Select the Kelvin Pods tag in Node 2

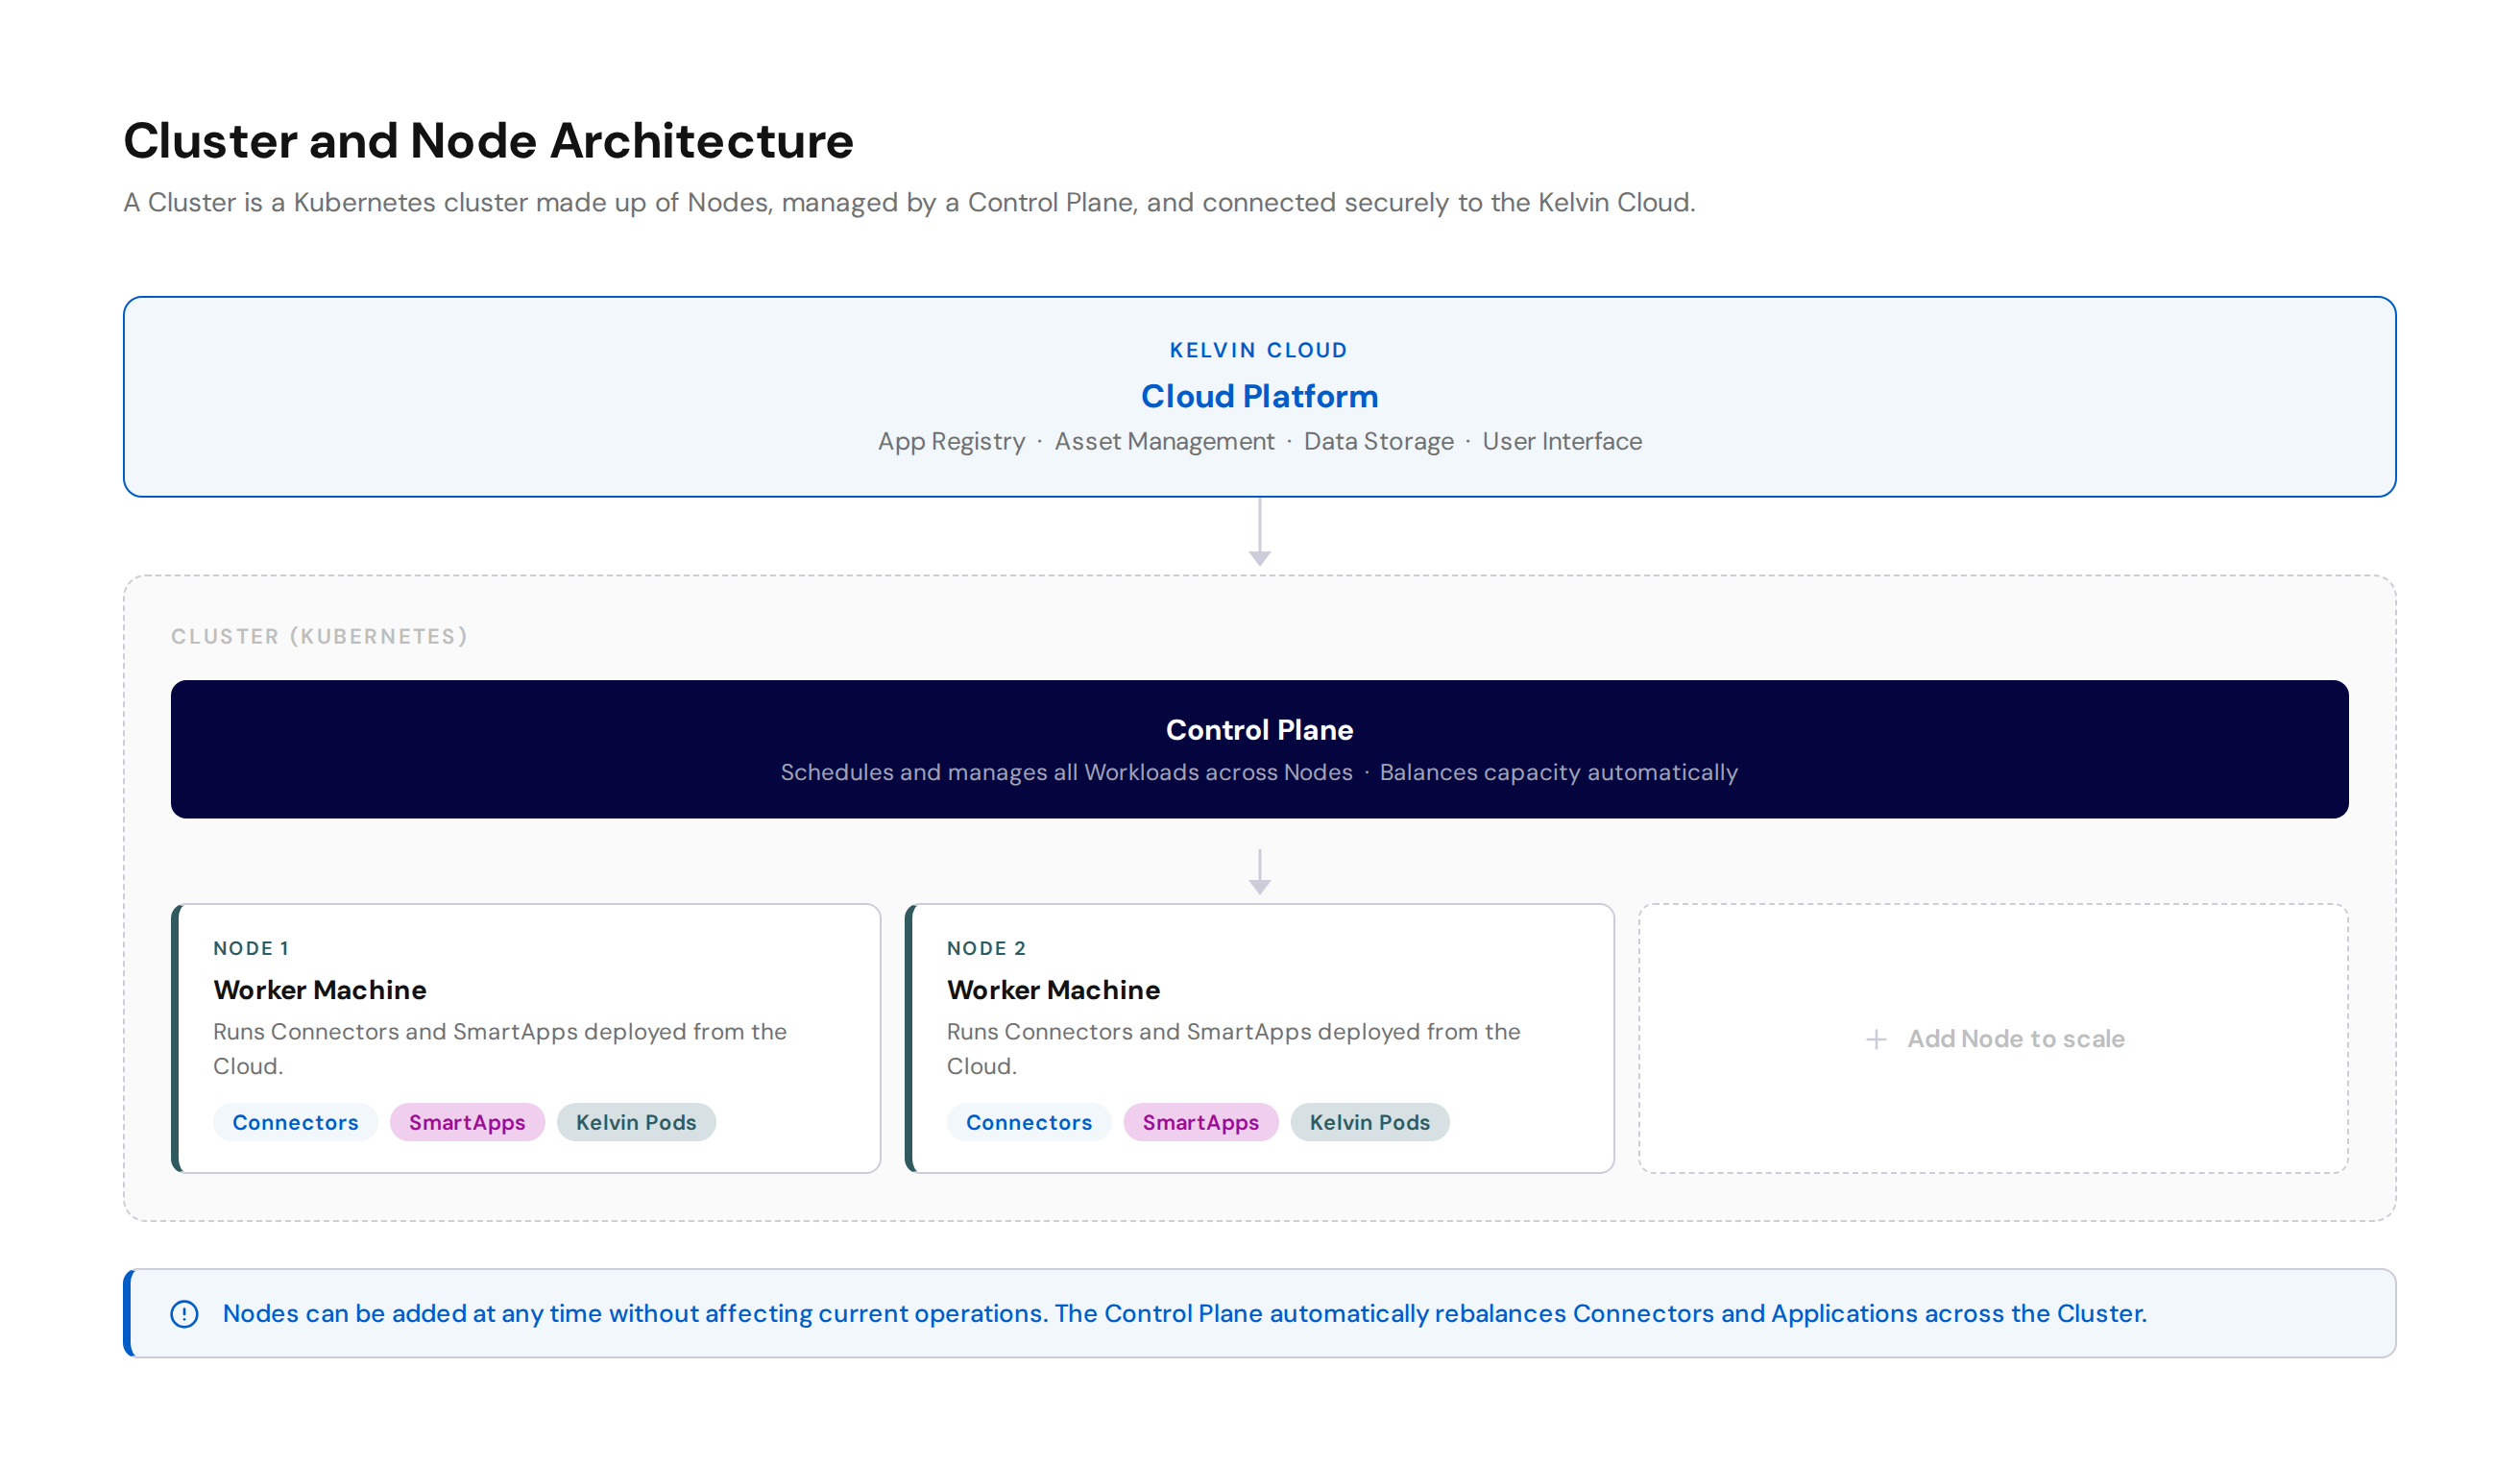tap(1370, 1122)
